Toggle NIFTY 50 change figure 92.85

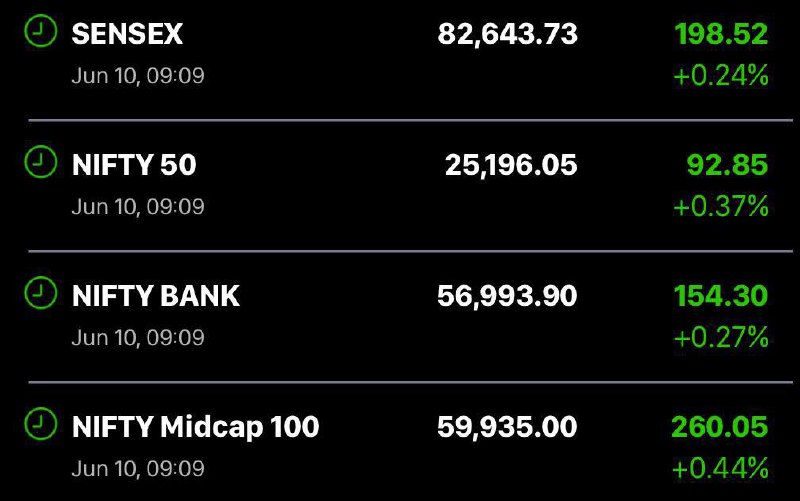click(x=728, y=165)
